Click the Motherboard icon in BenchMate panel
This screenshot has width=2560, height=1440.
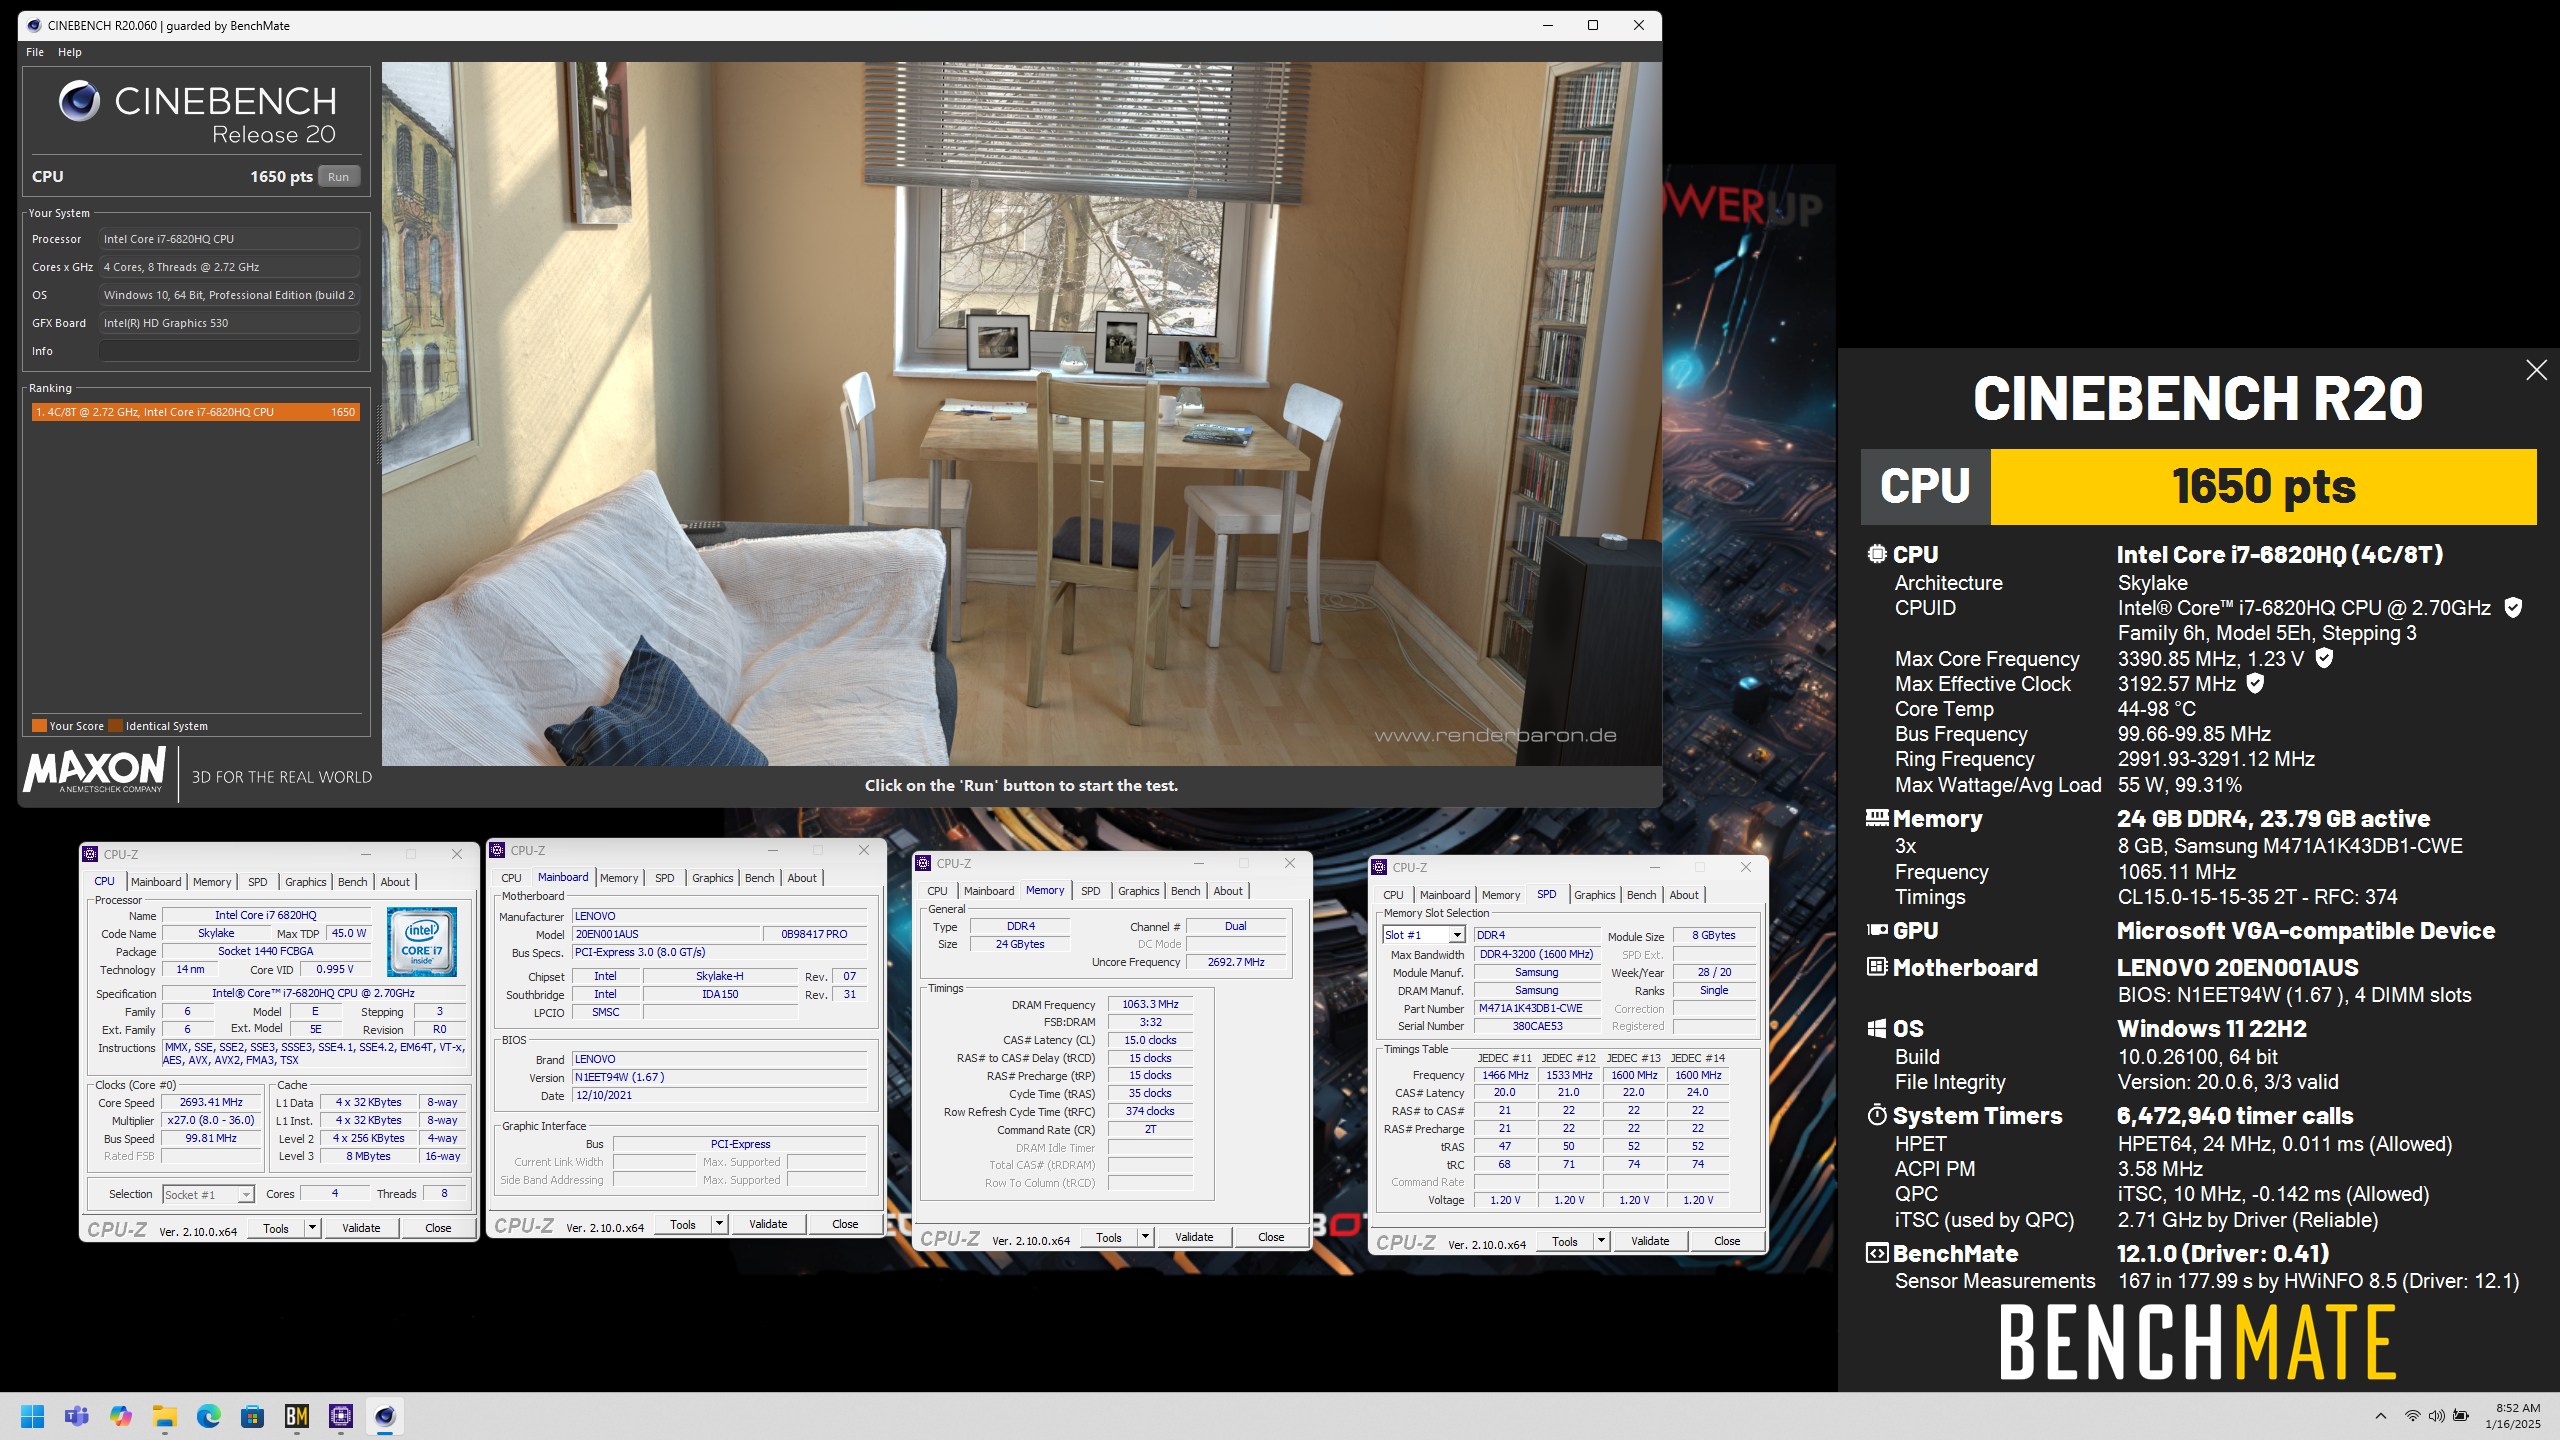tap(1877, 967)
